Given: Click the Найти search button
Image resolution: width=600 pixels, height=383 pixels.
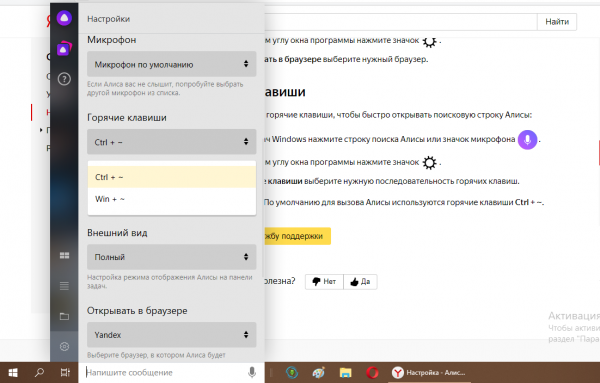Looking at the screenshot, I should coord(557,22).
